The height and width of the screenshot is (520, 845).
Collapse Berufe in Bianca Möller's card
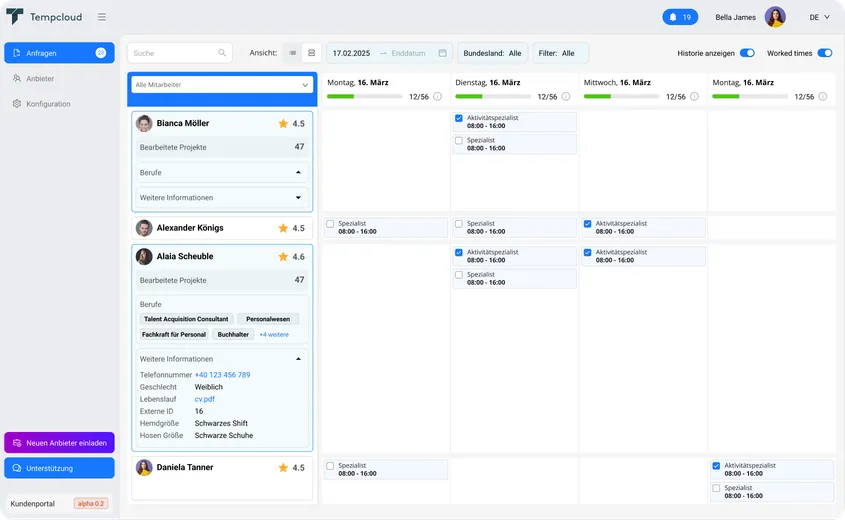pos(298,172)
